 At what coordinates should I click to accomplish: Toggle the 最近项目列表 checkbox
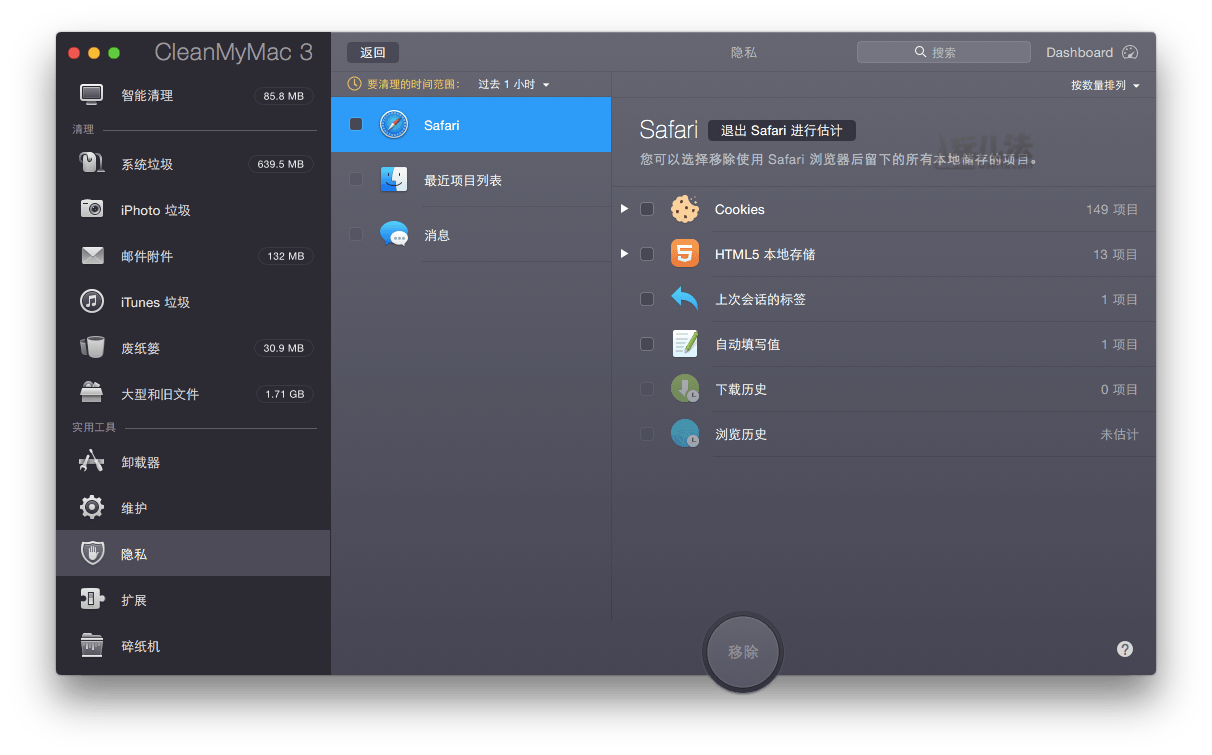point(356,180)
